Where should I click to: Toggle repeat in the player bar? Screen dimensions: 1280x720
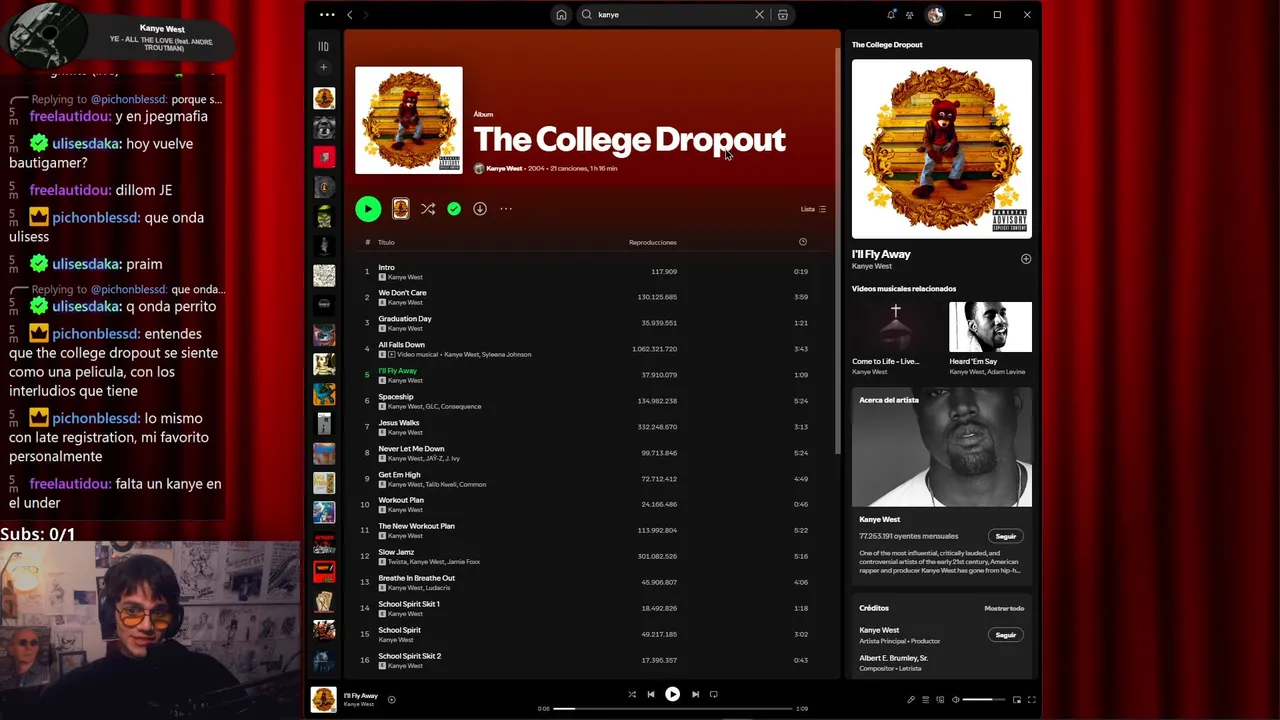[714, 694]
